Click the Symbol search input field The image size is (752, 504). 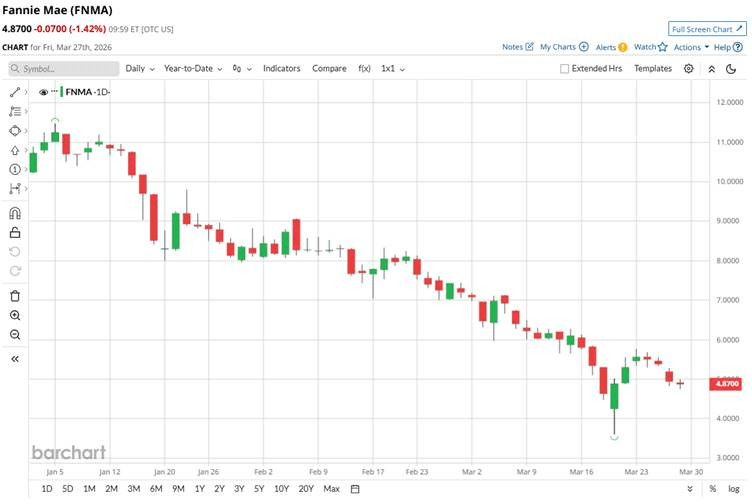pyautogui.click(x=64, y=69)
